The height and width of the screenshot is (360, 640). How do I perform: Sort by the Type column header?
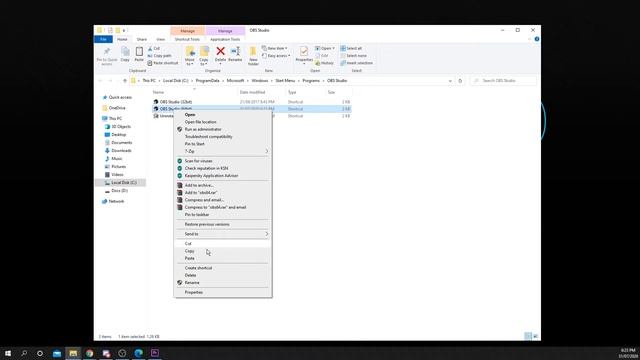(x=292, y=92)
